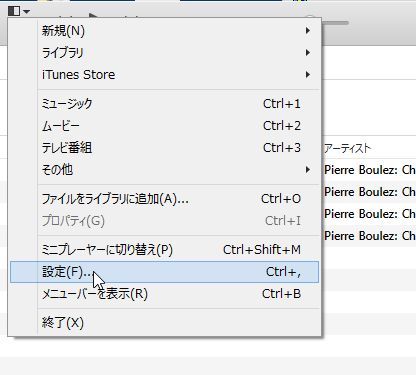Select ミュージック menu entry

point(164,104)
